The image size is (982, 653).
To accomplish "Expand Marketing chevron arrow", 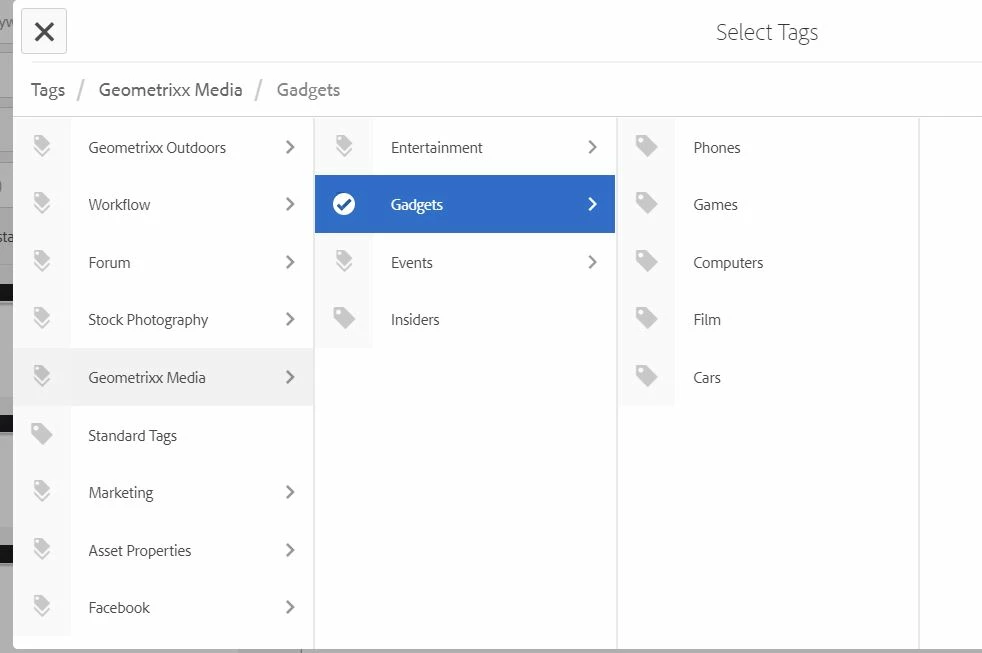I will 290,492.
